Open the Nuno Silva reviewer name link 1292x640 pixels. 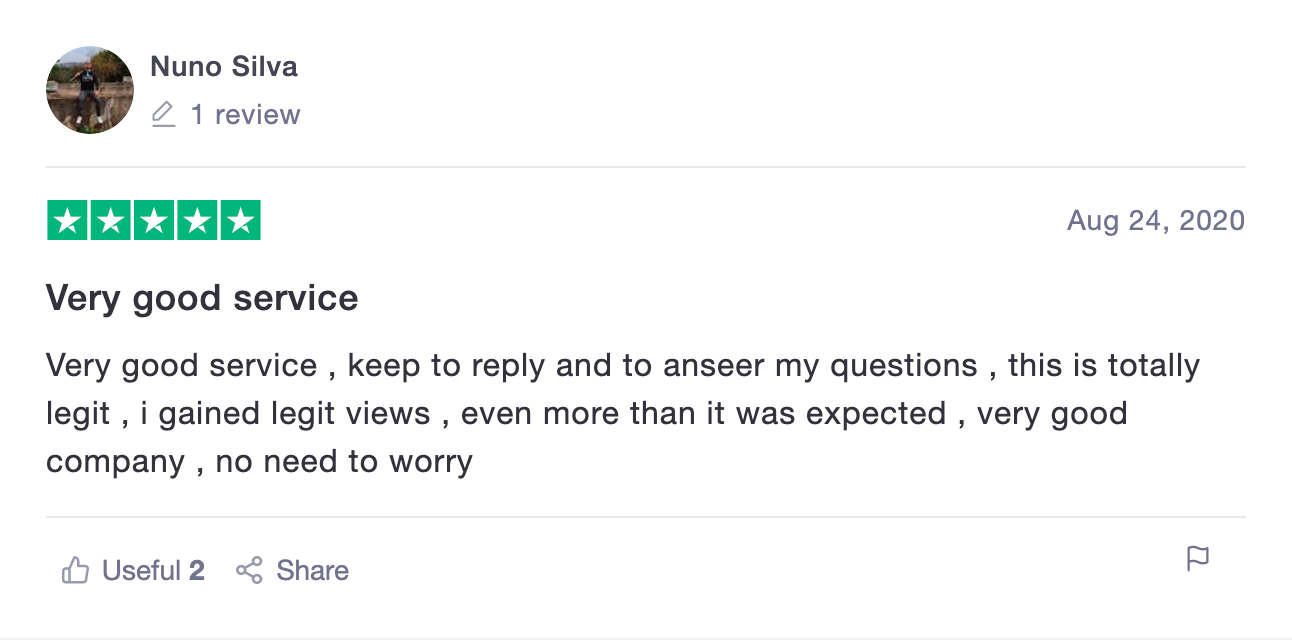[224, 67]
